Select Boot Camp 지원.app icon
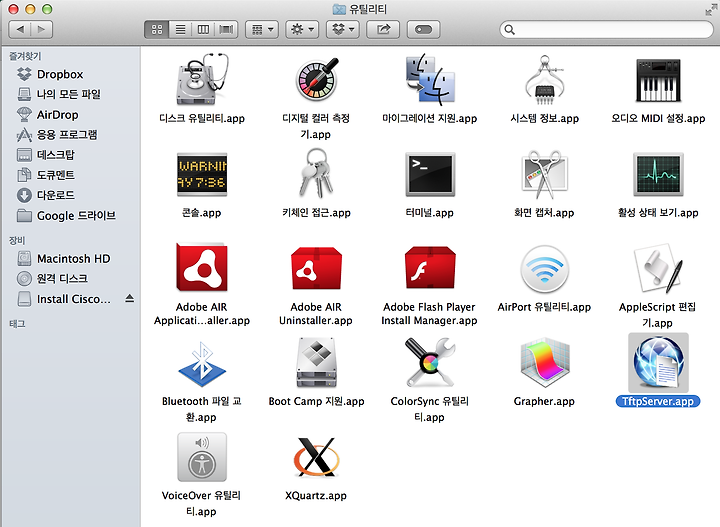 point(316,364)
